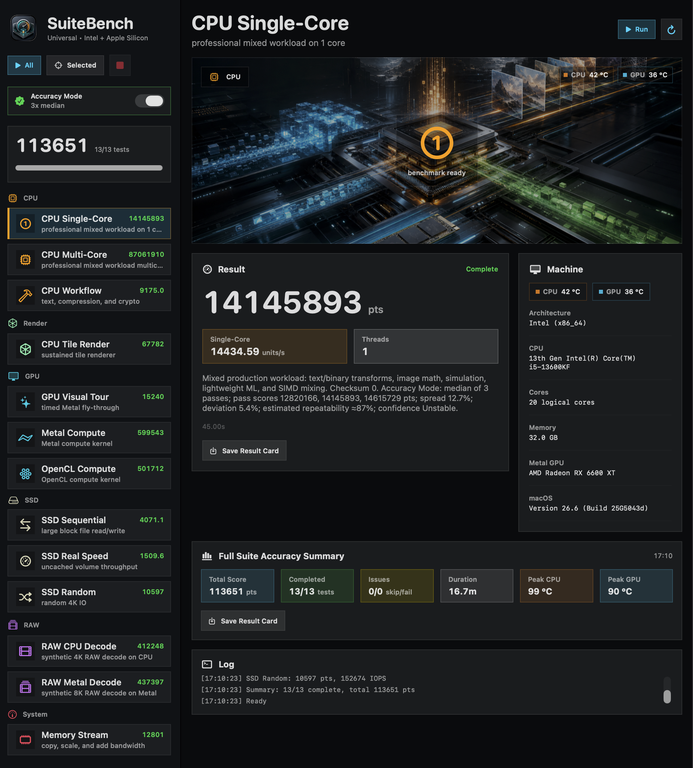Save Result Card in the Result panel
The height and width of the screenshot is (768, 693).
coord(244,451)
